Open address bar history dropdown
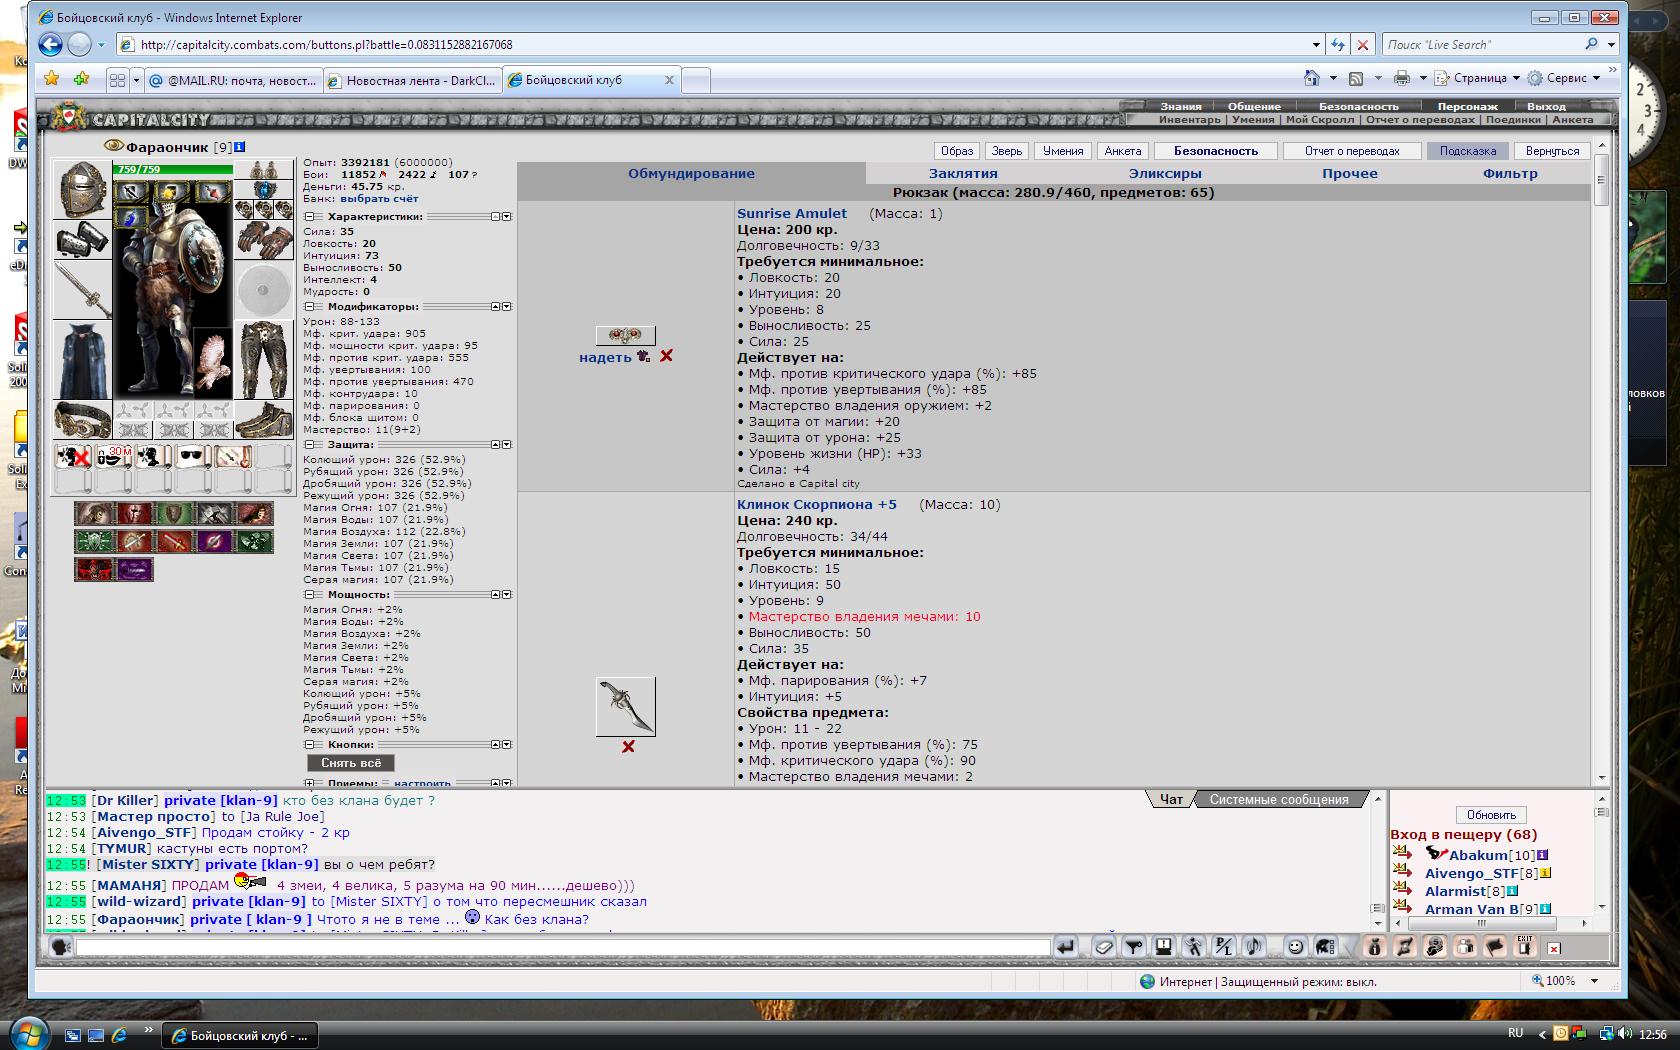 pyautogui.click(x=1316, y=44)
